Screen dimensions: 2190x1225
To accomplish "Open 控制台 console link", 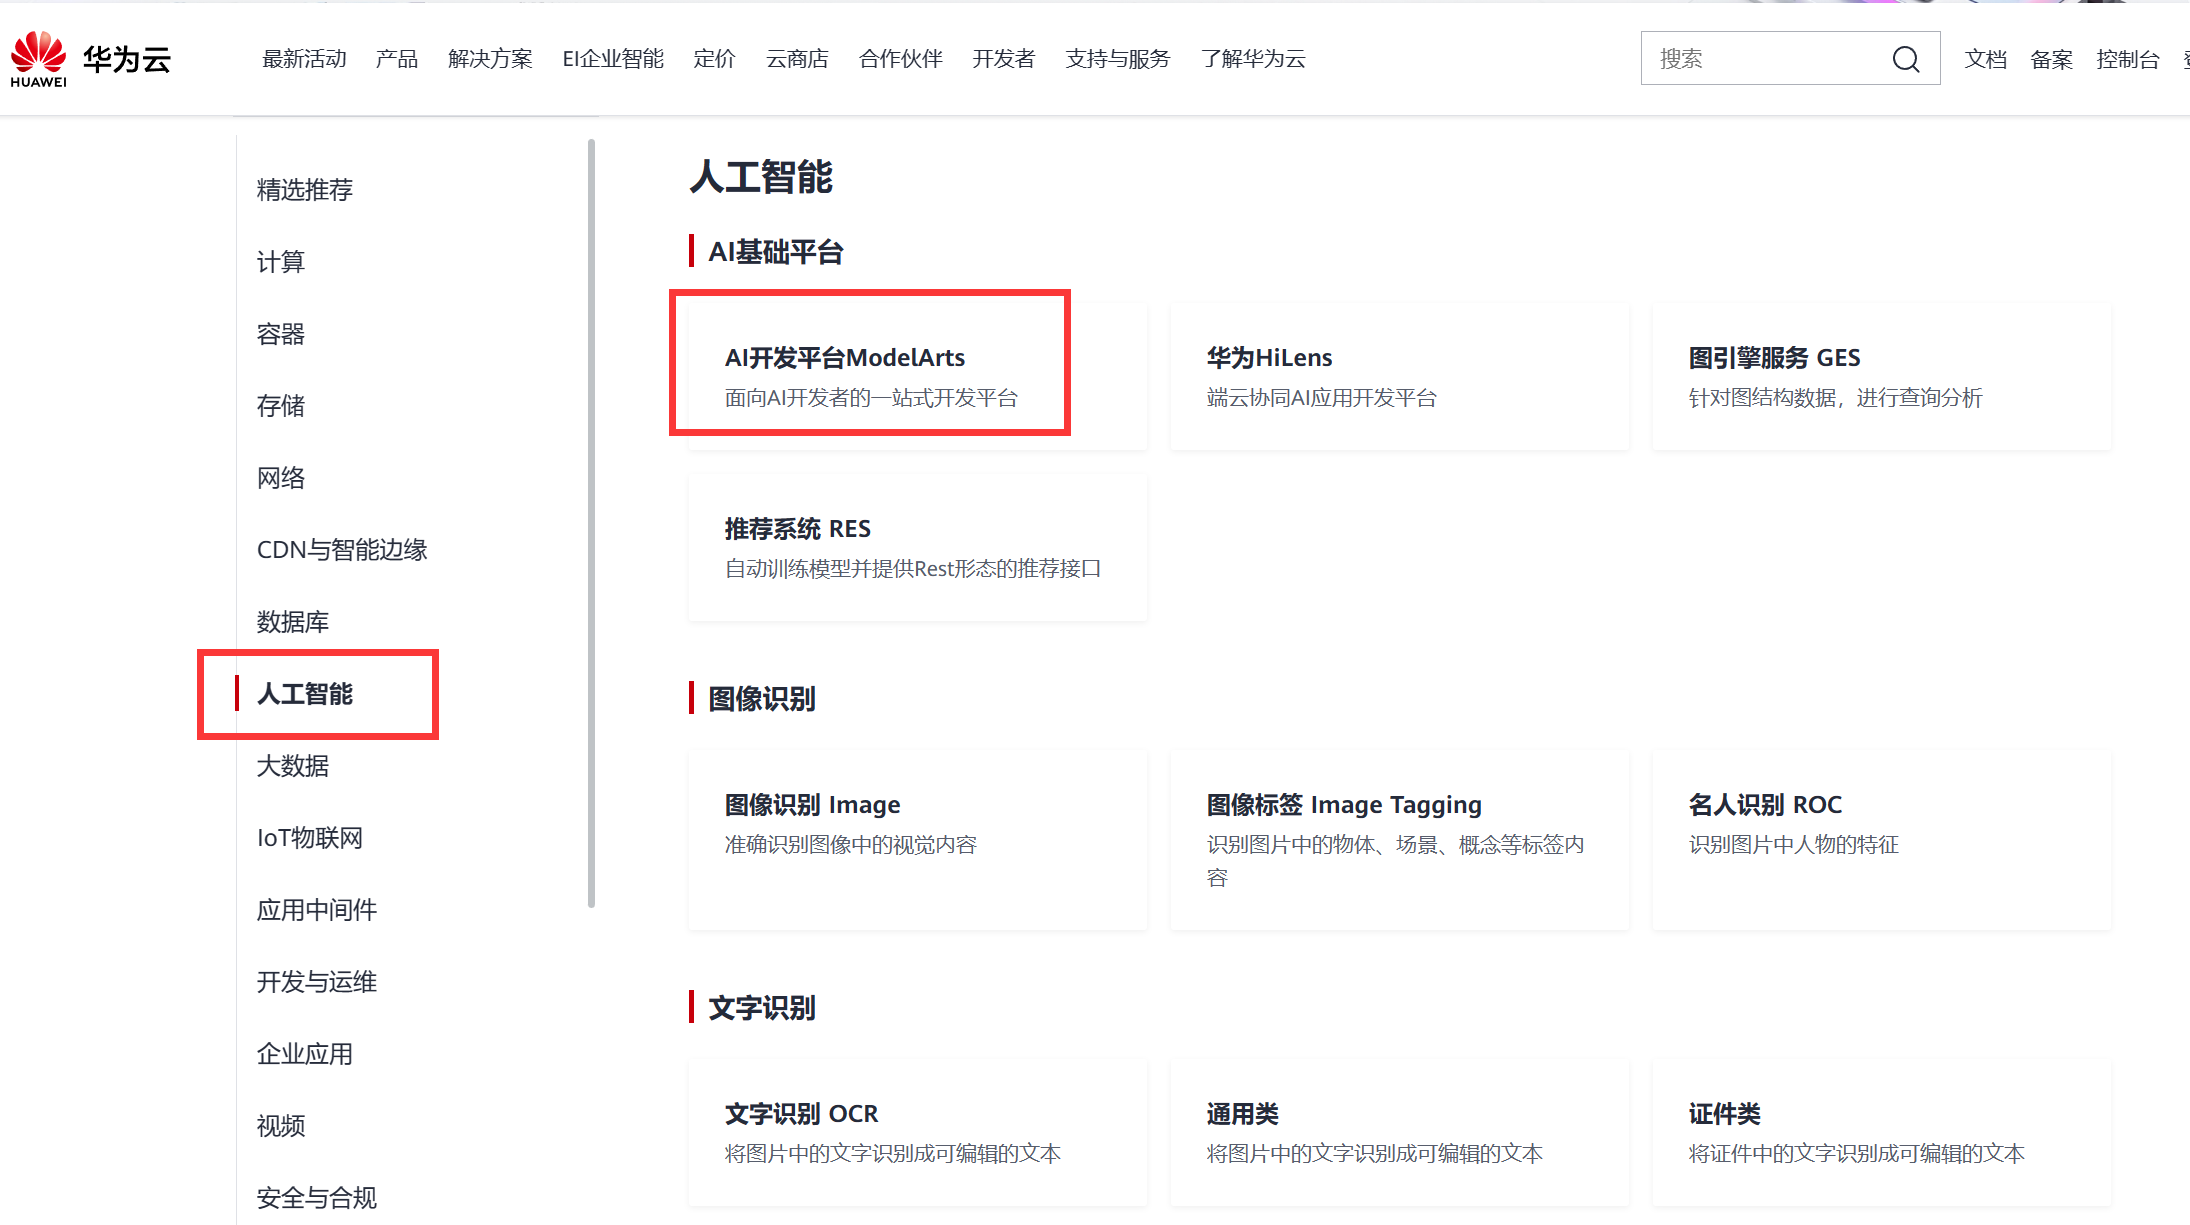I will [x=2128, y=59].
